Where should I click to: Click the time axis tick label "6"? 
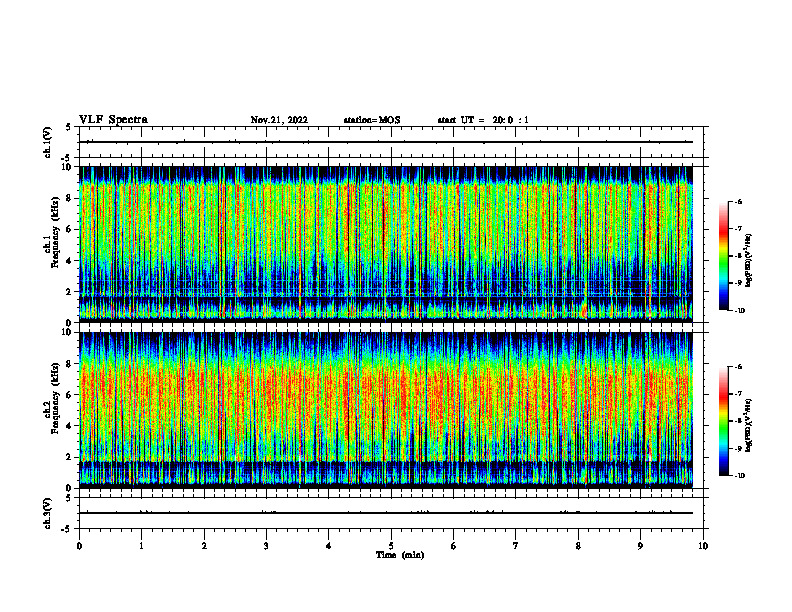[454, 546]
